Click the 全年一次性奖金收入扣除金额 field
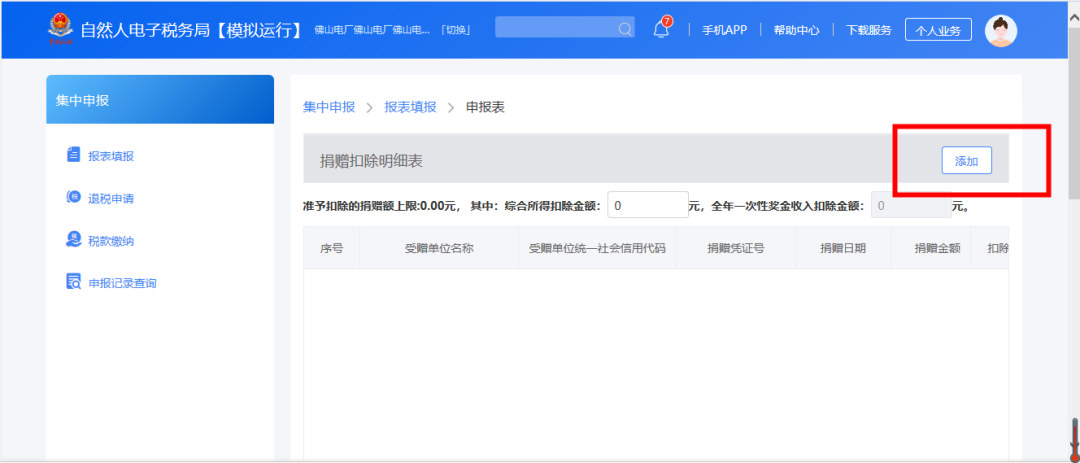1080x463 pixels. (x=911, y=205)
